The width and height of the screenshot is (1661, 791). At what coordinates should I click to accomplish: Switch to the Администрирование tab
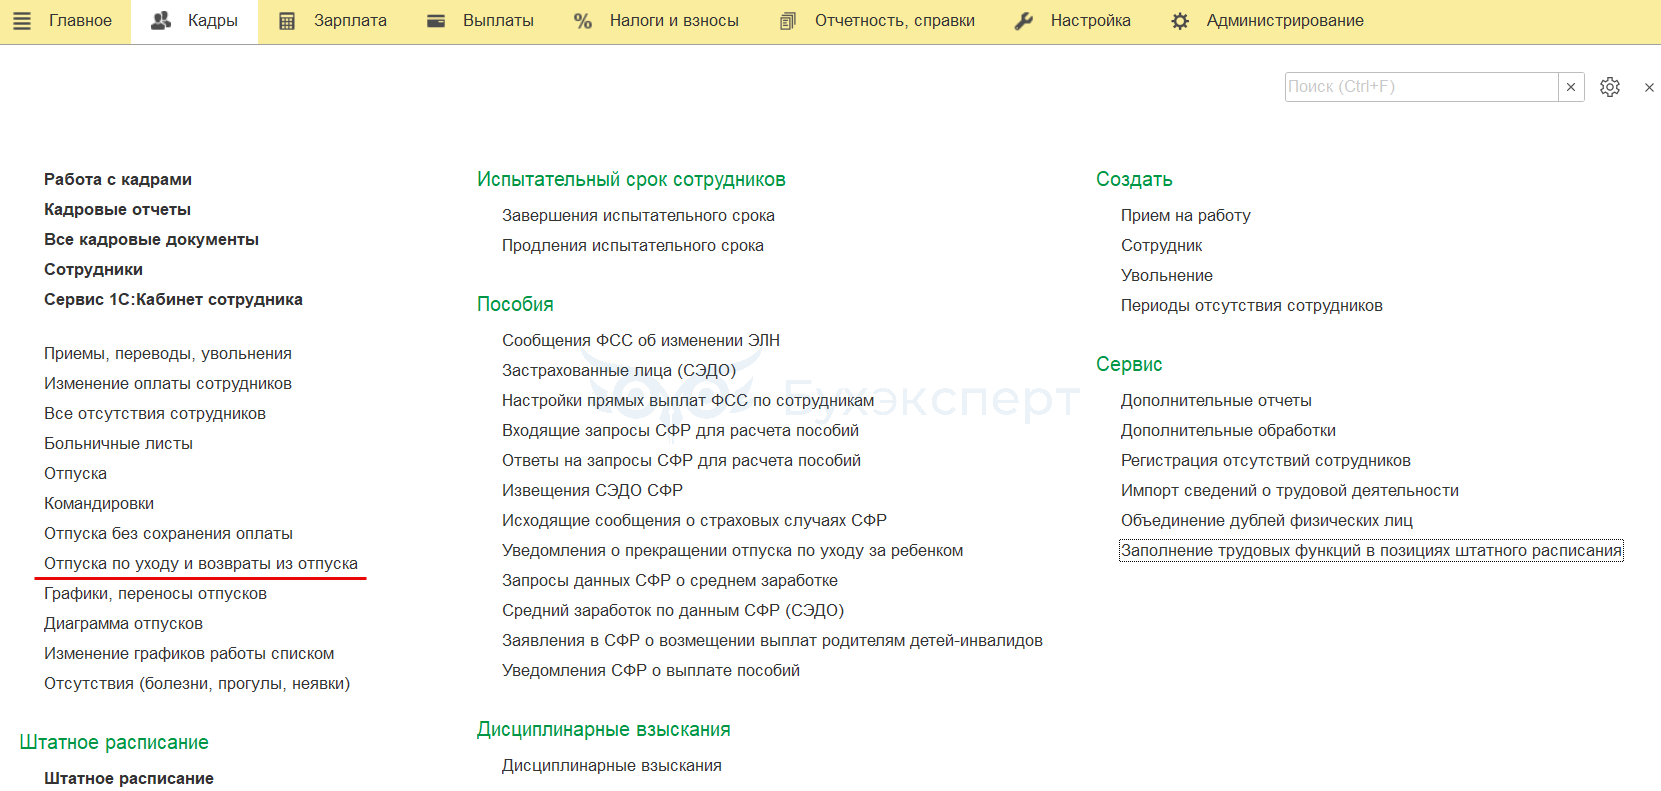coord(1285,21)
